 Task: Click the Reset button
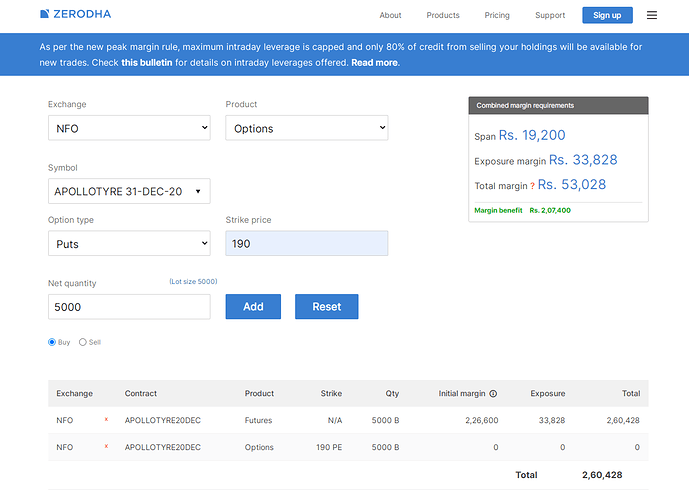pos(326,307)
